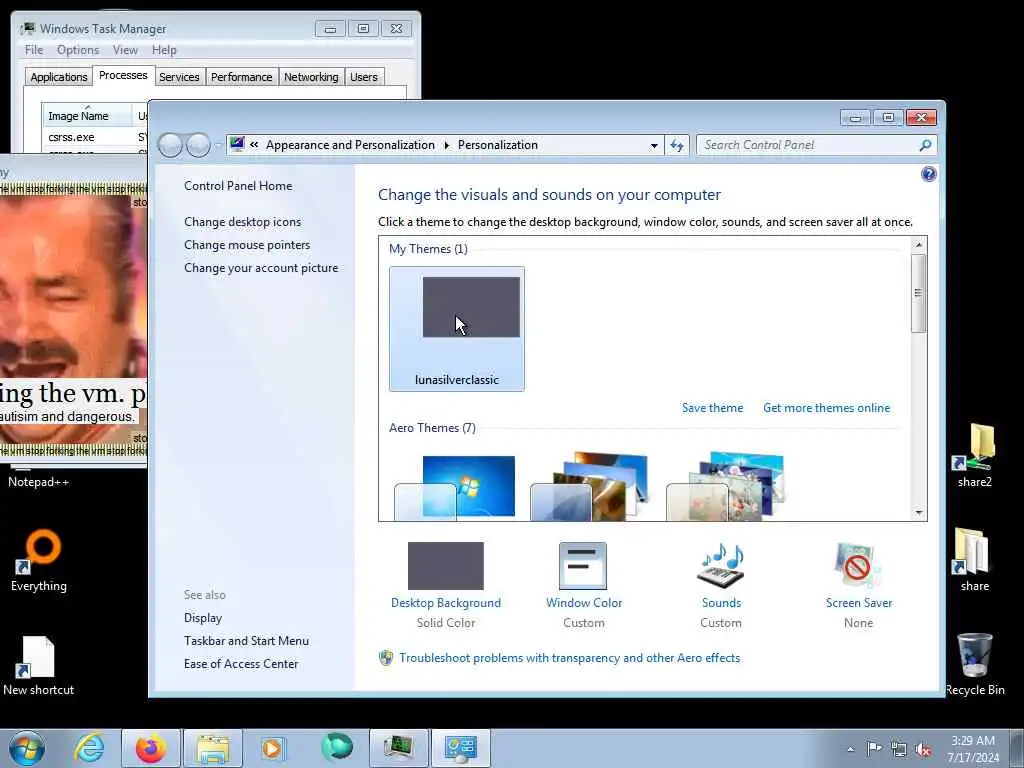Open the File menu in Task Manager

(x=34, y=50)
